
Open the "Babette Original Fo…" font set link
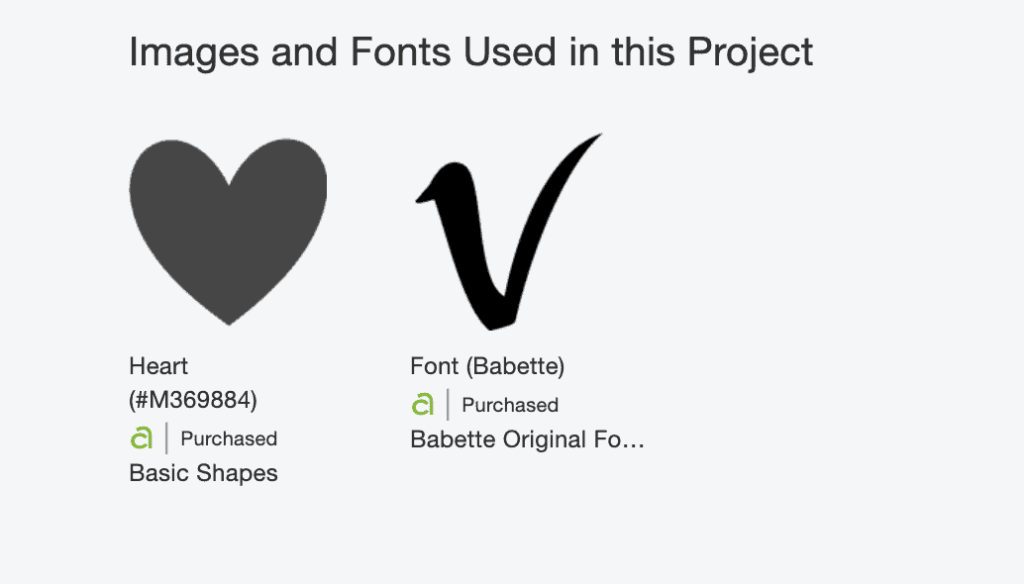coord(527,440)
